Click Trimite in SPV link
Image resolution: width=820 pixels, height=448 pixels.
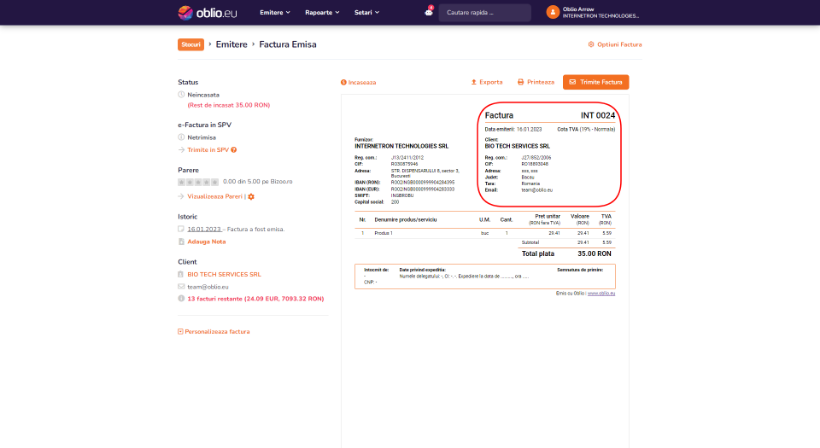tap(208, 150)
